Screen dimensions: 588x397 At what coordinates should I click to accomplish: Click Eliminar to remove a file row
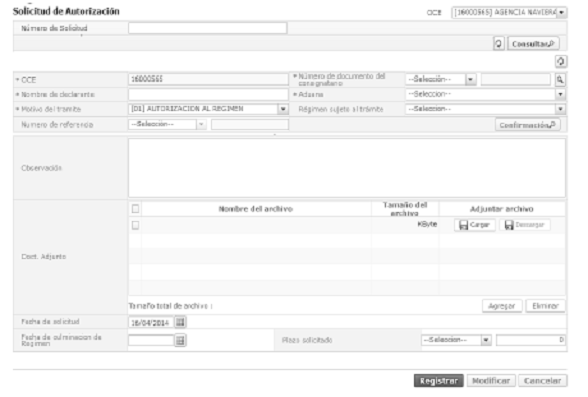click(545, 306)
